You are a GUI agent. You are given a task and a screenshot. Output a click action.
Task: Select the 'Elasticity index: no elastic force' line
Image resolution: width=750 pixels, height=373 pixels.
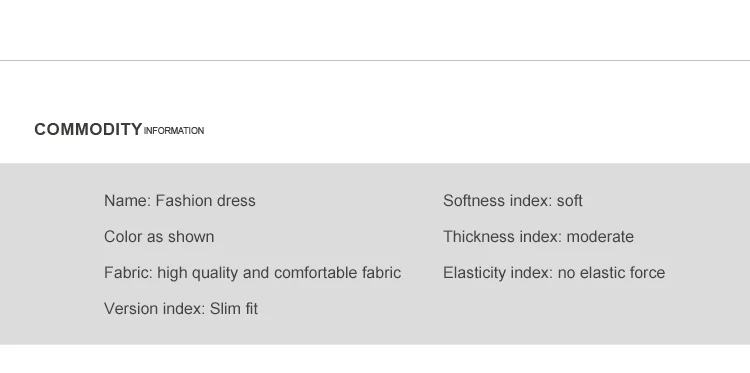pos(554,273)
